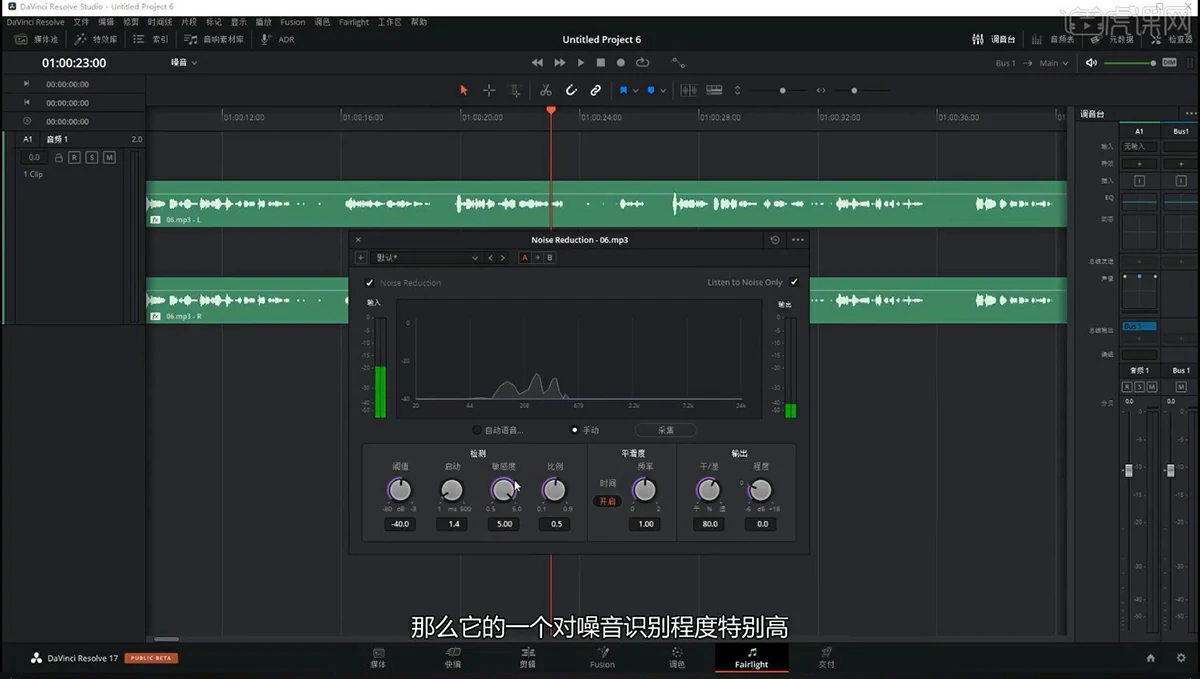
Task: Lock track A1 with padlock
Action: coord(59,158)
